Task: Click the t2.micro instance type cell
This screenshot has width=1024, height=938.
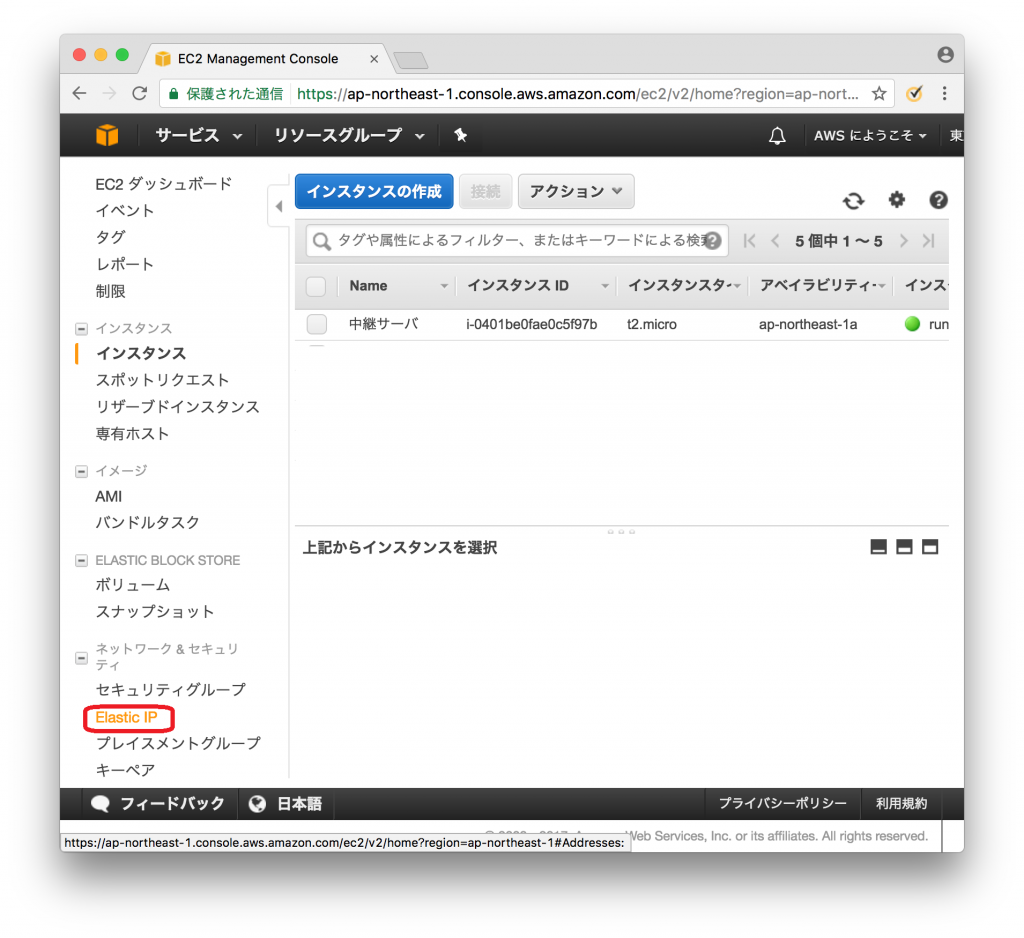Action: tap(652, 325)
